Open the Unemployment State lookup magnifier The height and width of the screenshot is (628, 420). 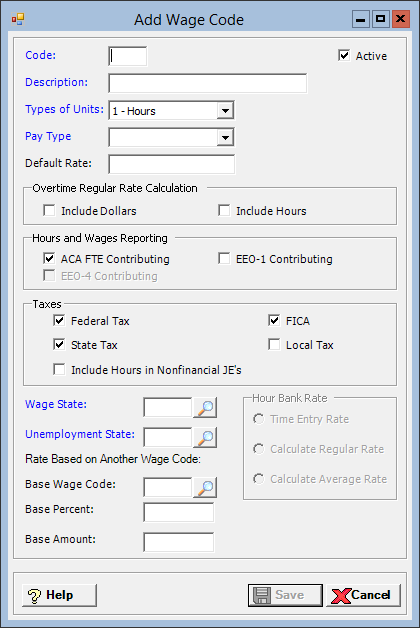point(205,437)
